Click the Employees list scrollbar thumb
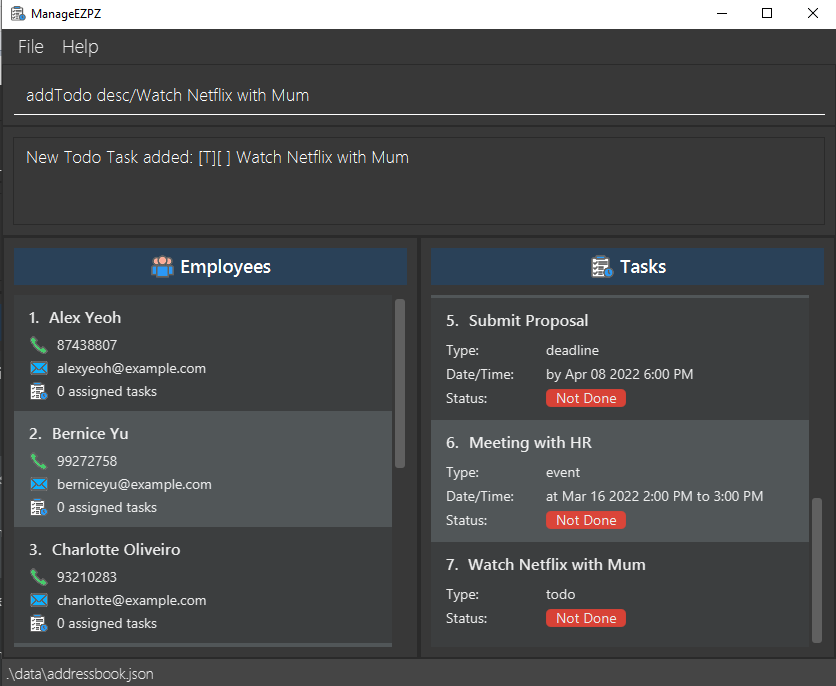This screenshot has height=686, width=836. (400, 383)
